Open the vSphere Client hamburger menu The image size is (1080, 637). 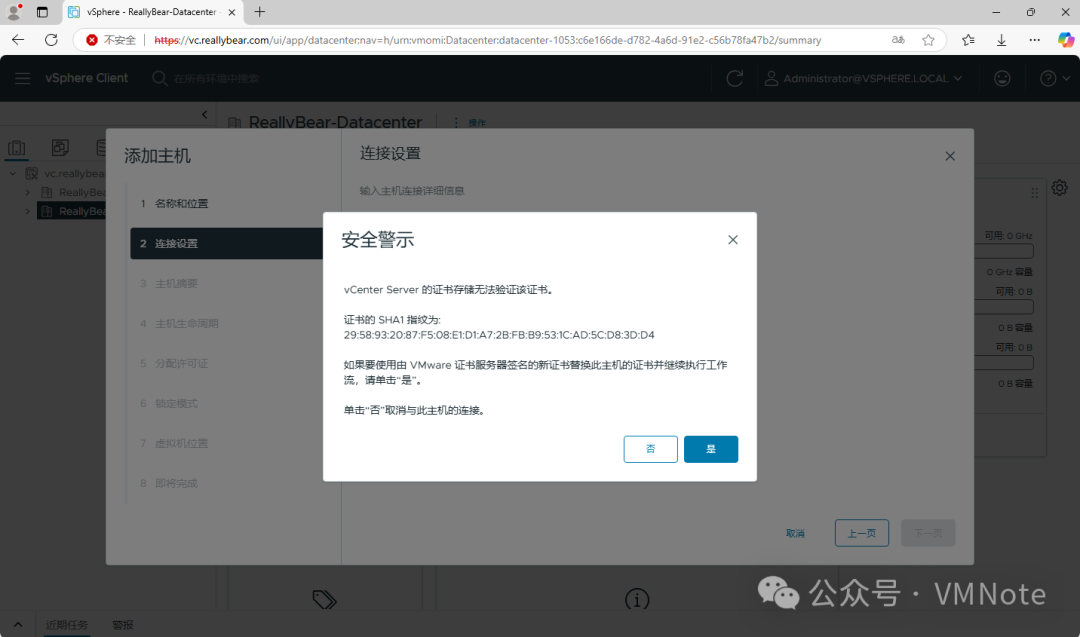pos(23,79)
